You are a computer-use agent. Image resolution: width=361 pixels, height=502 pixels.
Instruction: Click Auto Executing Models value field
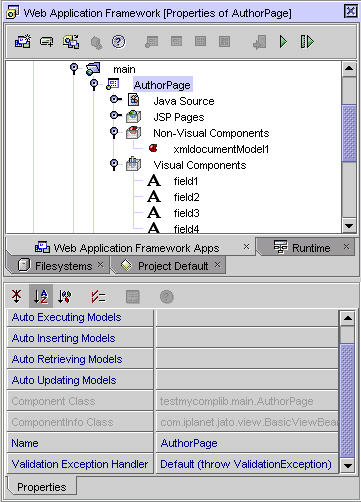[x=247, y=318]
